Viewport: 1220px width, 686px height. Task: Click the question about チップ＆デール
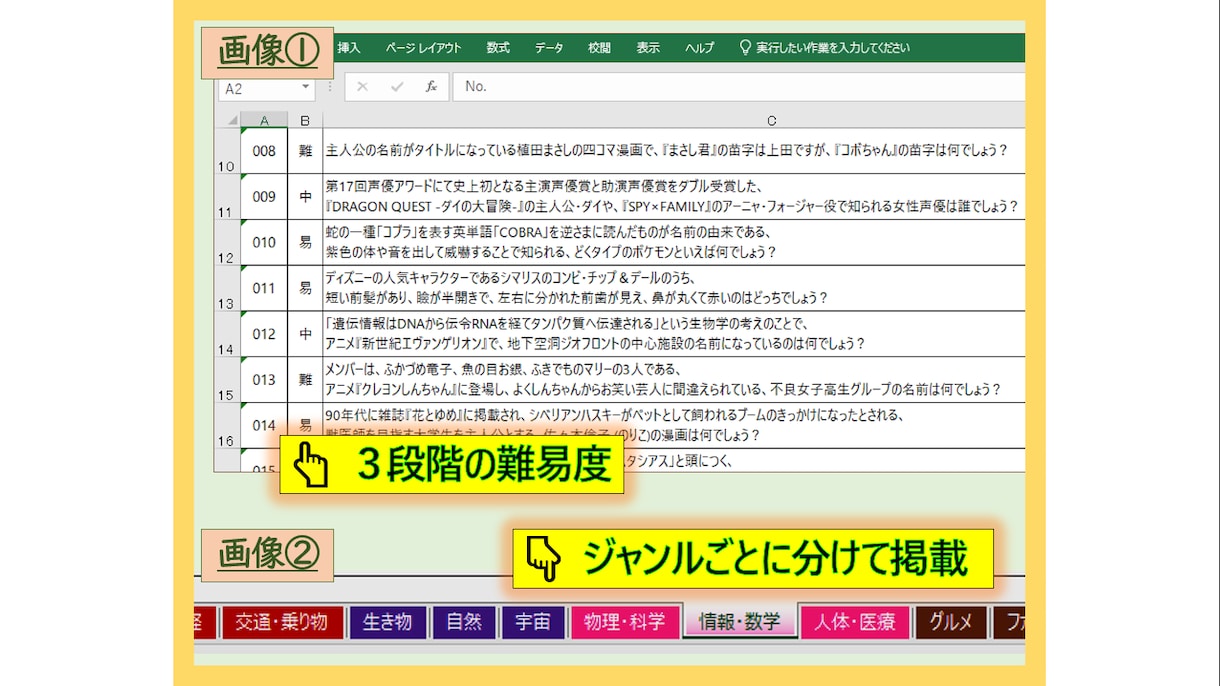point(674,288)
